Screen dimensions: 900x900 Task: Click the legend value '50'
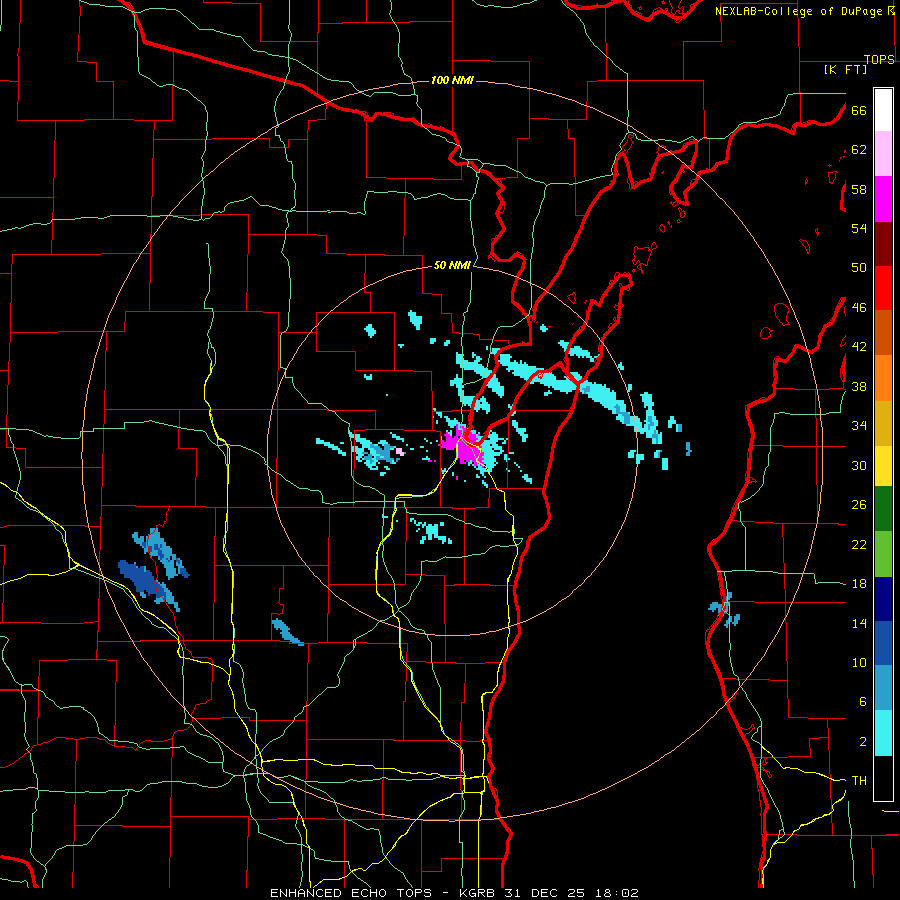(859, 268)
